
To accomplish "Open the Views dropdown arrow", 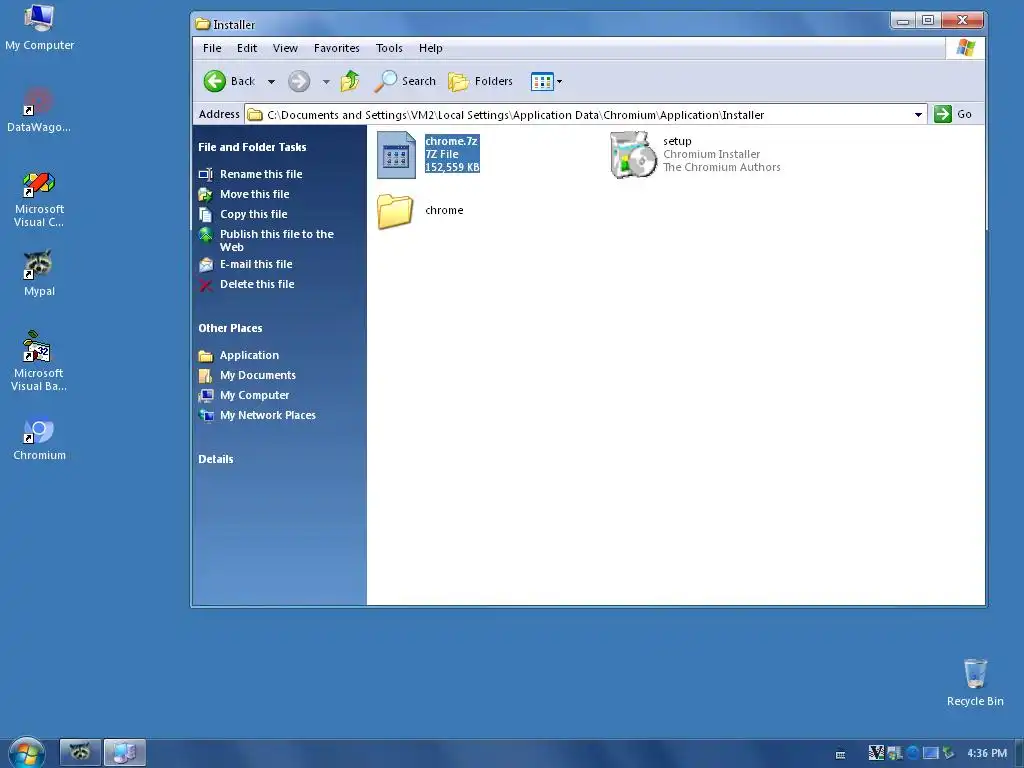I will 559,82.
